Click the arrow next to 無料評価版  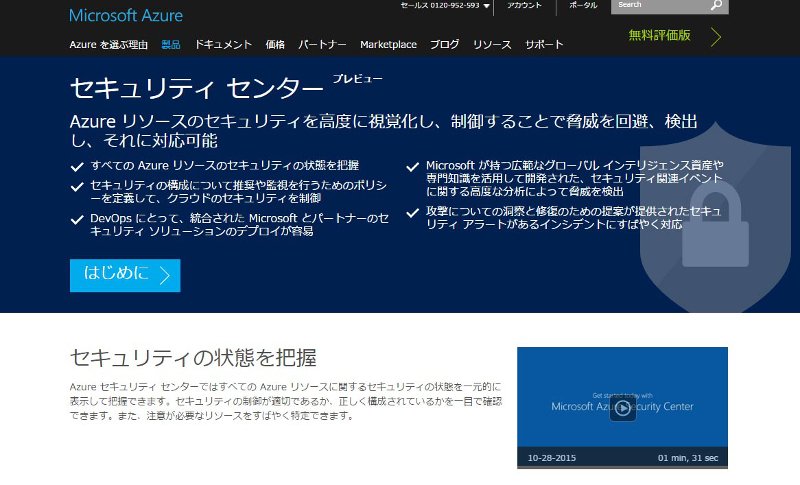[x=716, y=37]
